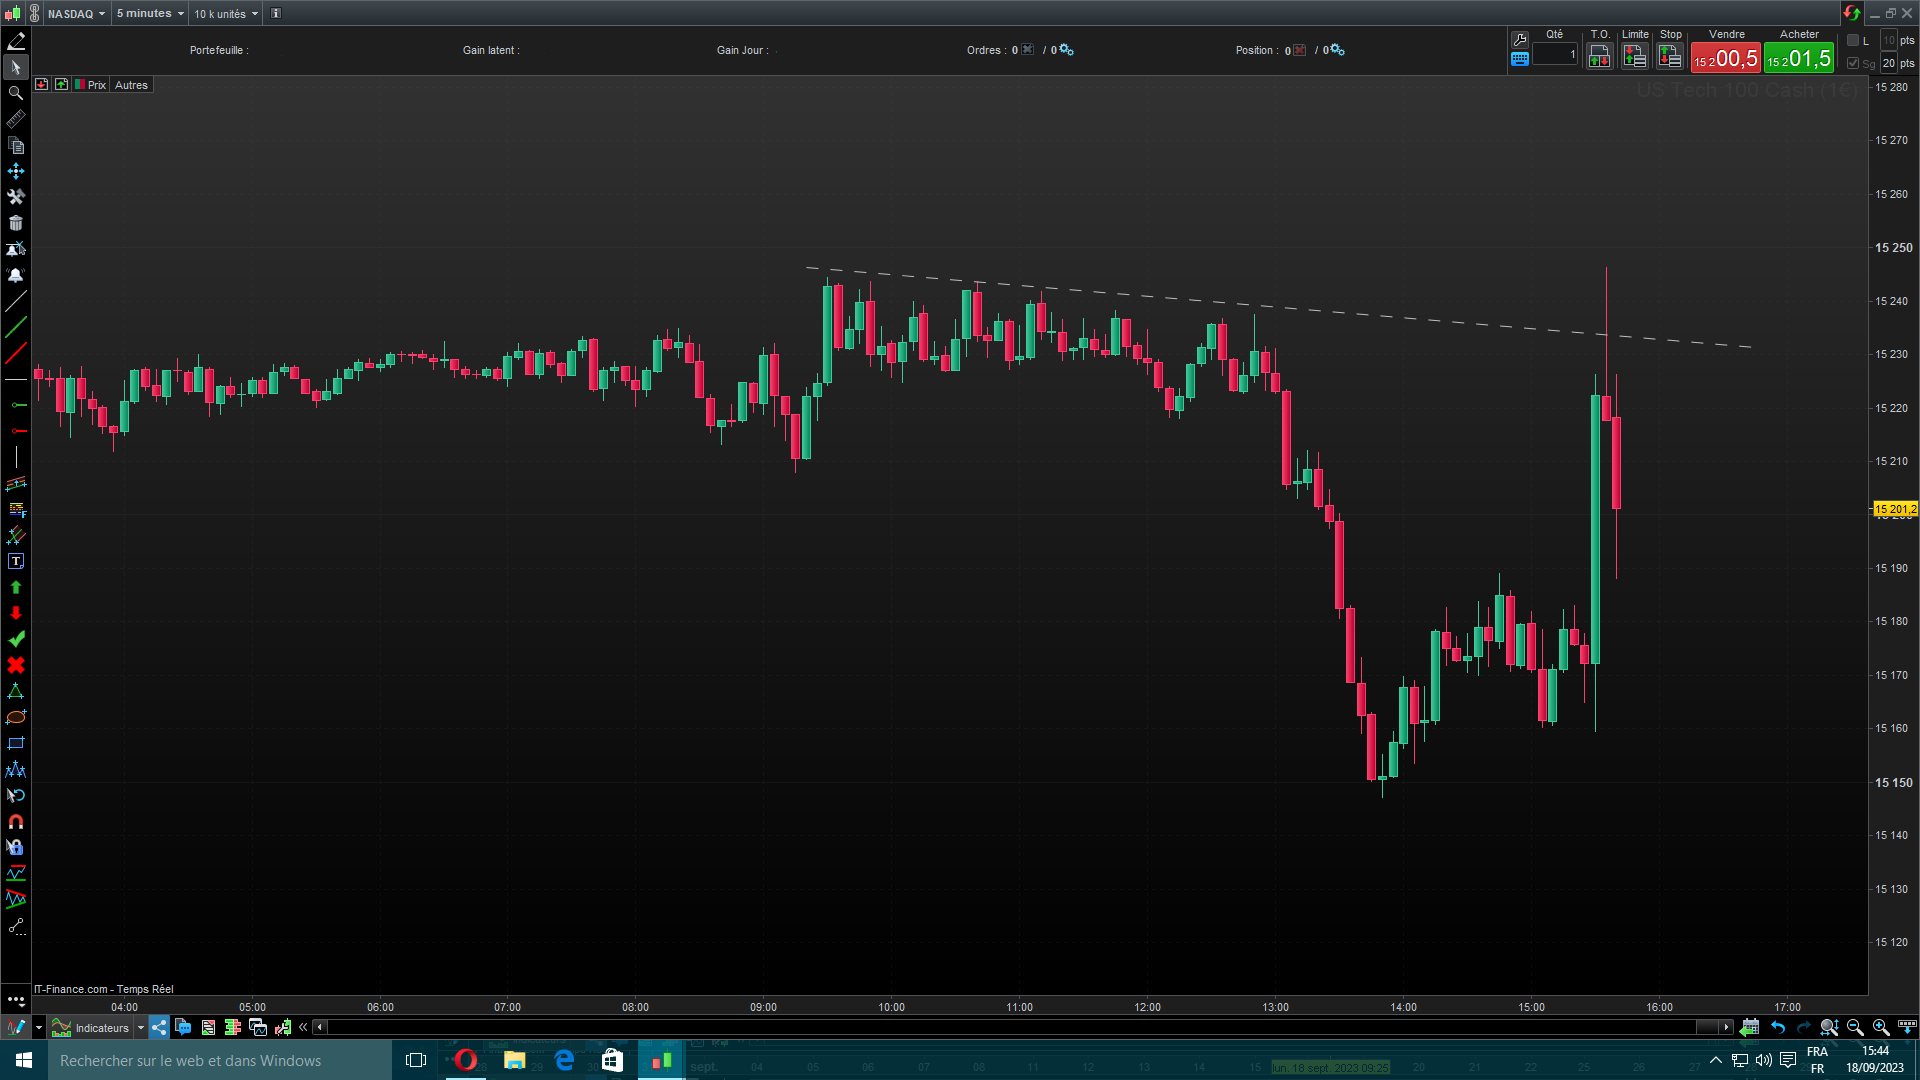The image size is (1920, 1080).
Task: Select the text annotation tool
Action: pyautogui.click(x=16, y=561)
